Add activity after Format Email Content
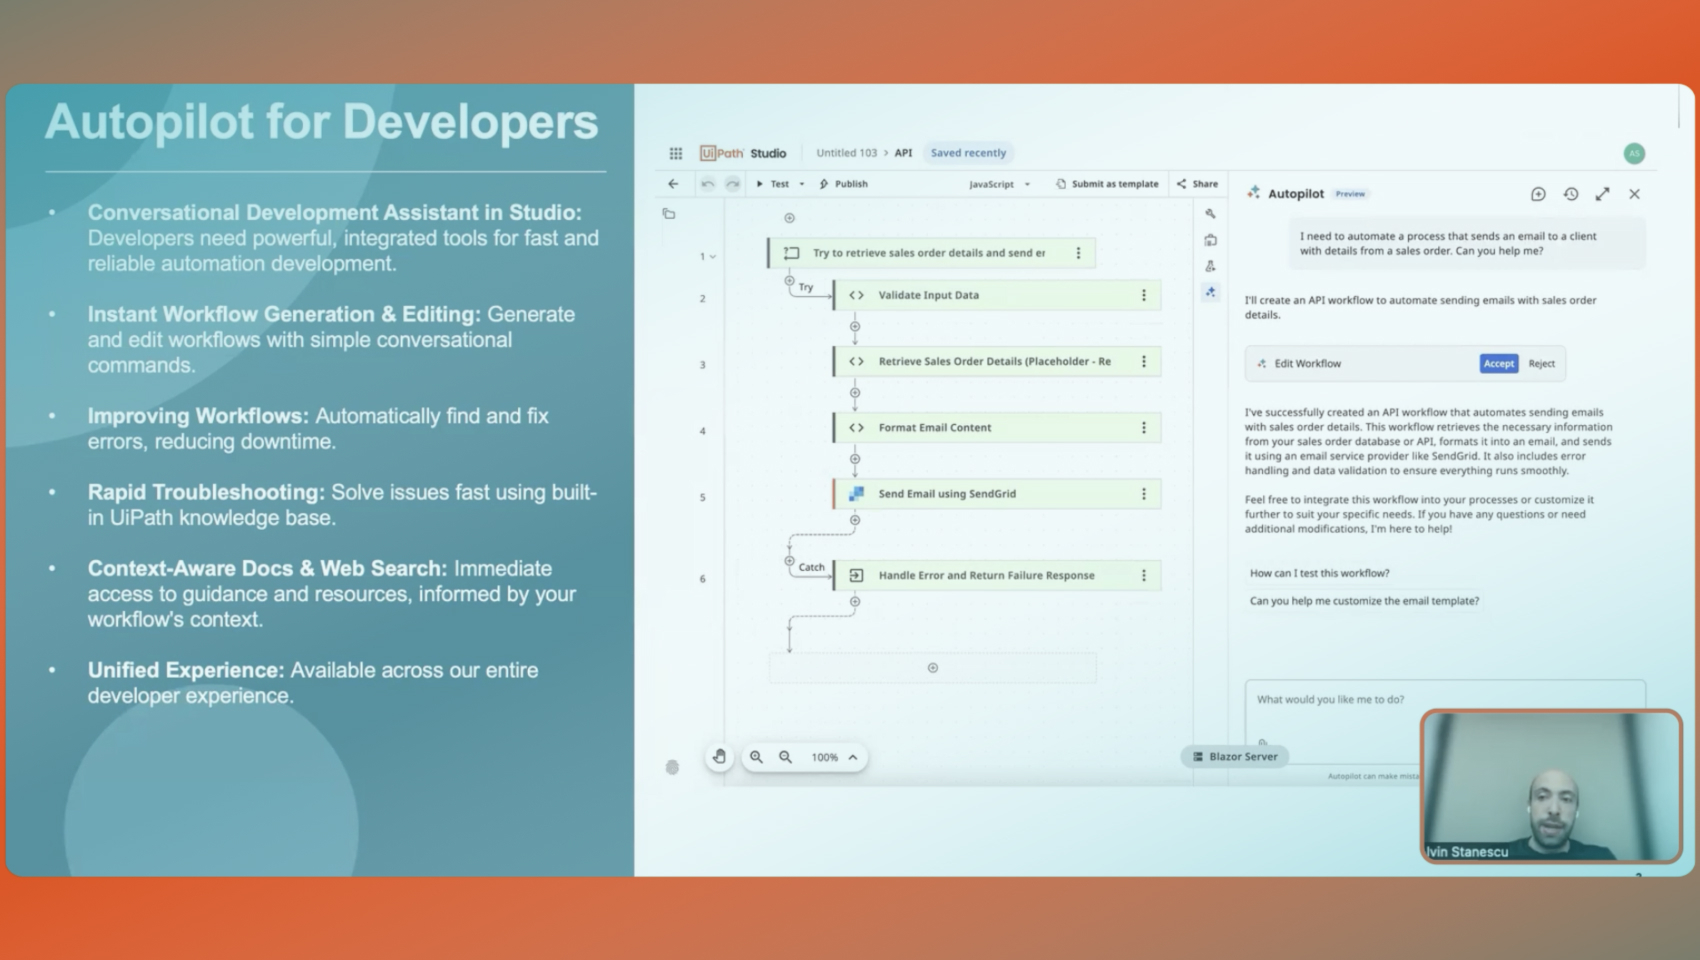 [855, 459]
